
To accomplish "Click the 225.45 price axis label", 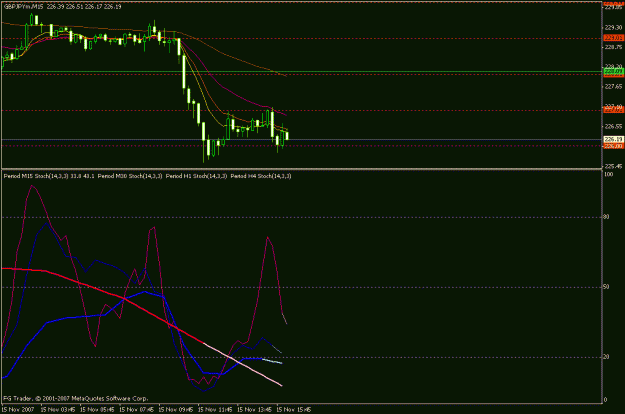I will (613, 166).
